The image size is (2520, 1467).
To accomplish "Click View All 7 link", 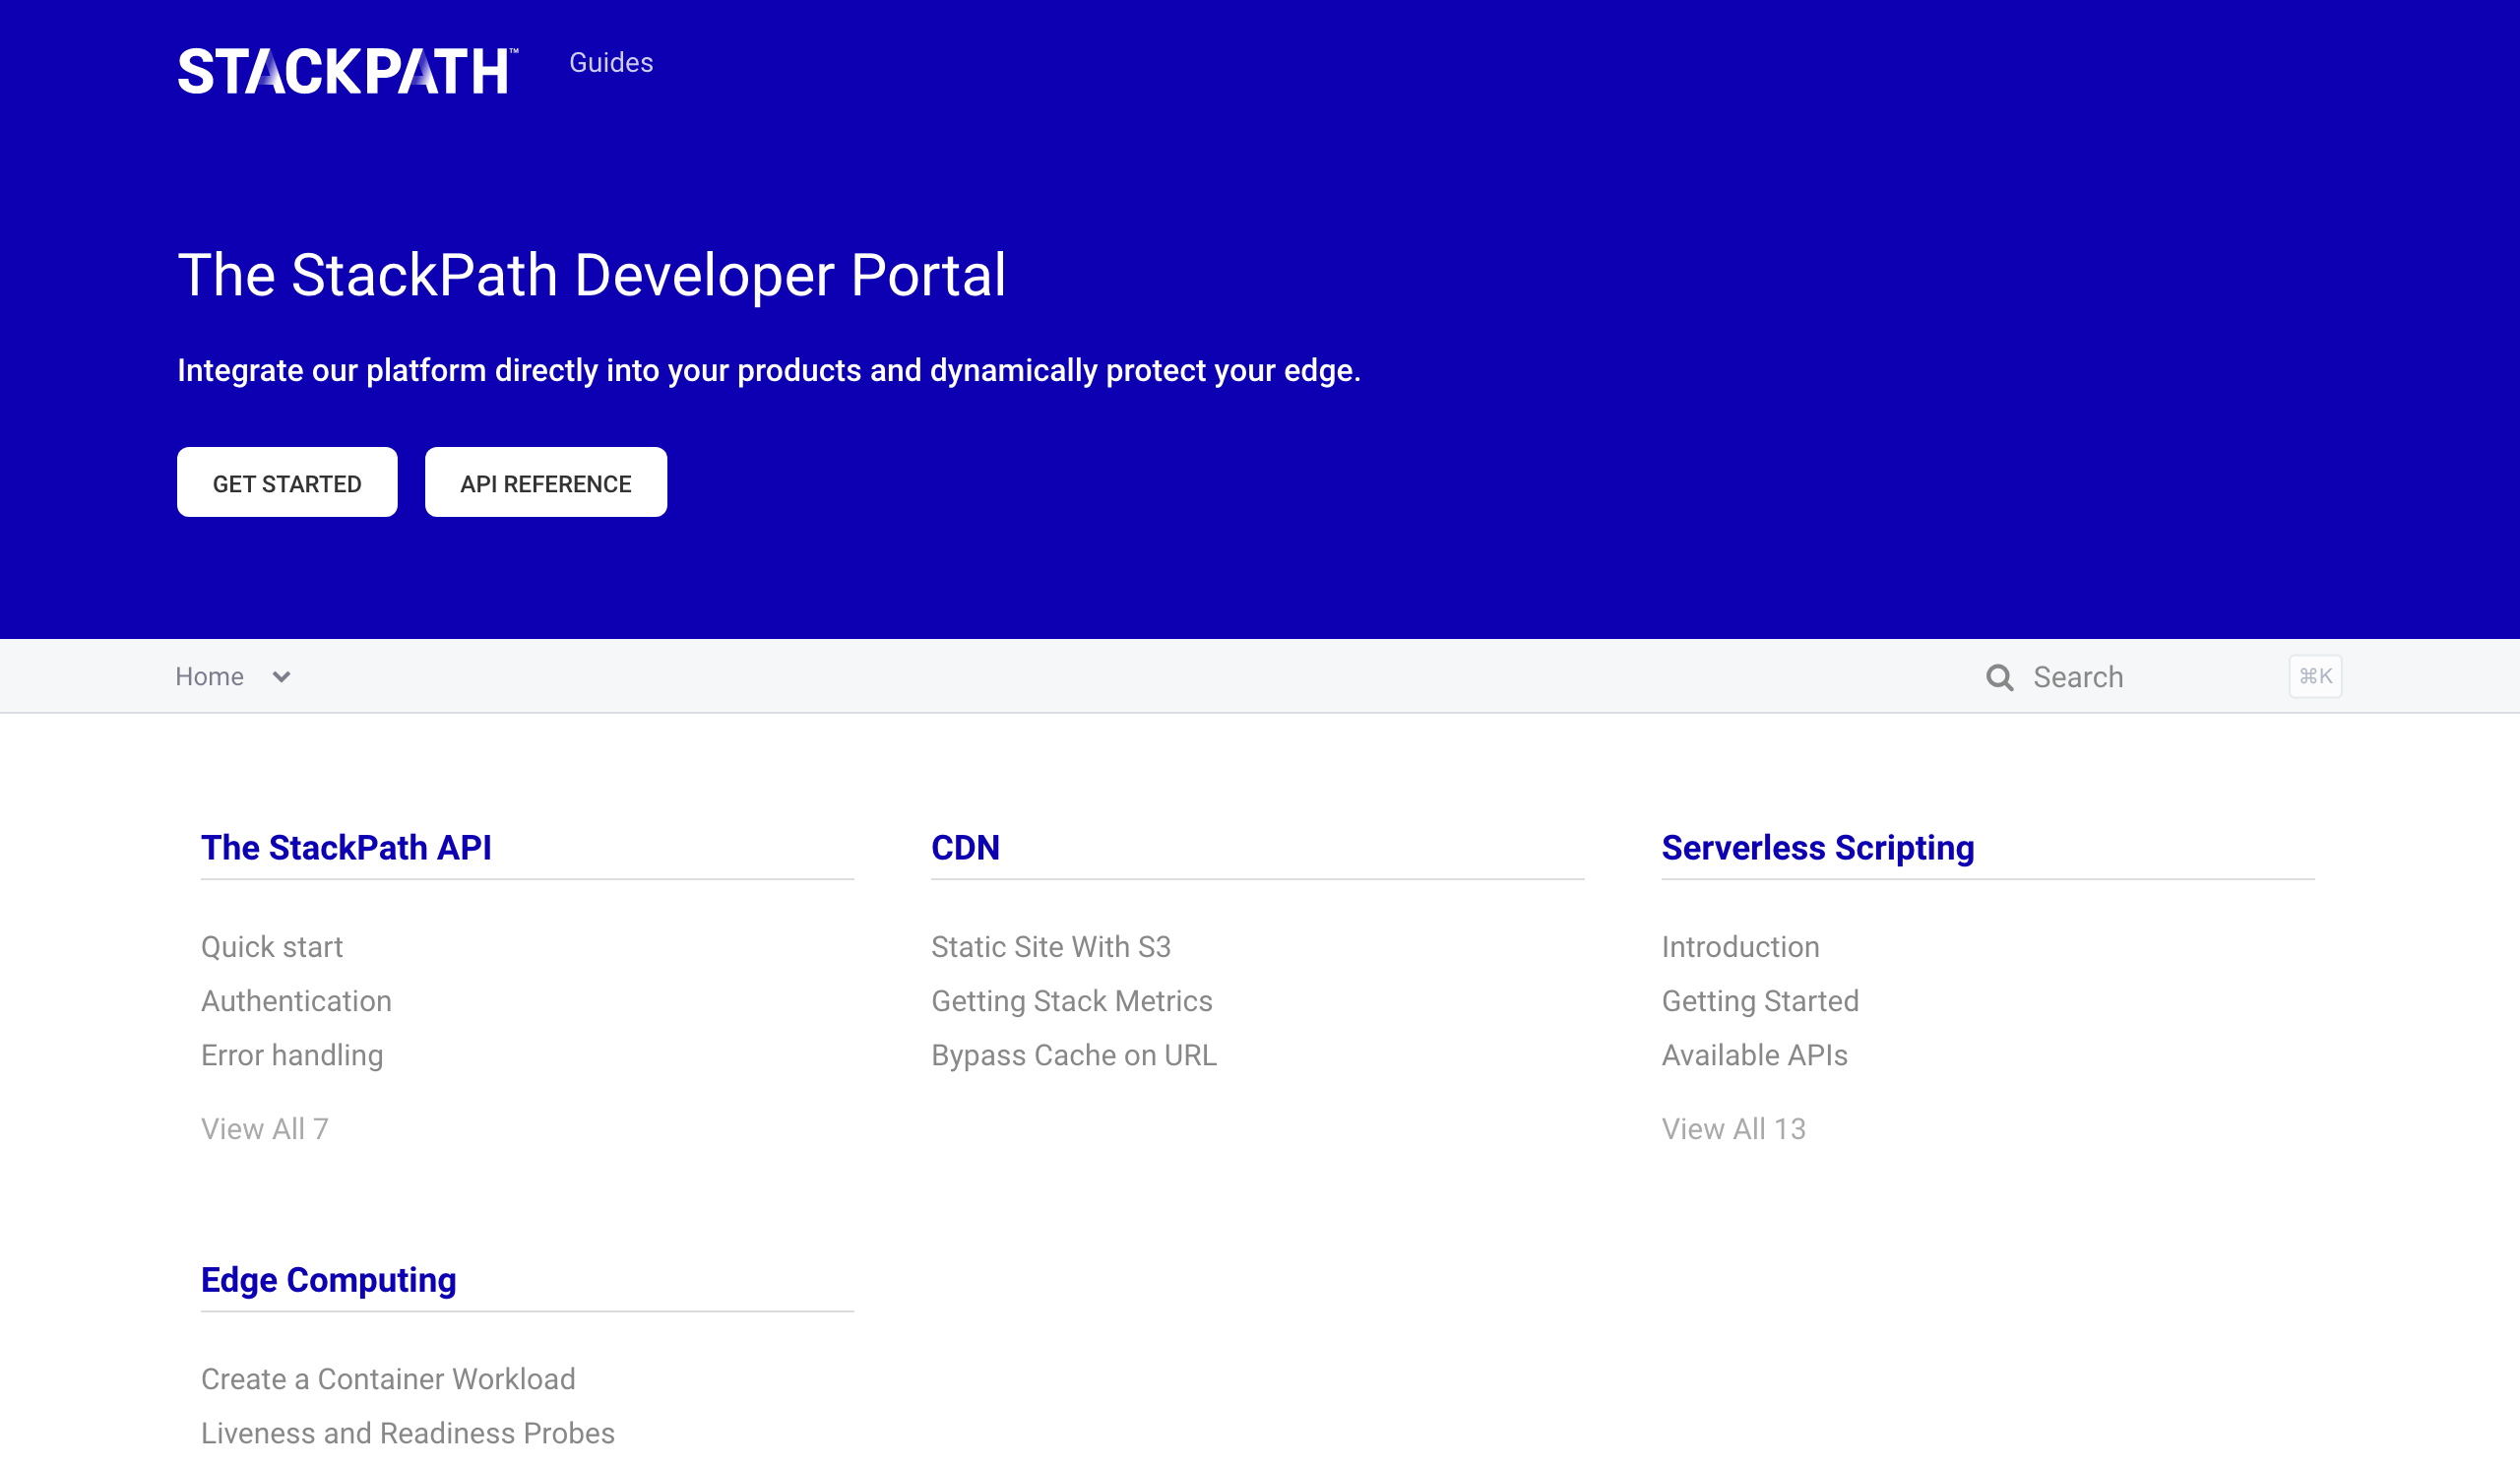I will tap(265, 1129).
